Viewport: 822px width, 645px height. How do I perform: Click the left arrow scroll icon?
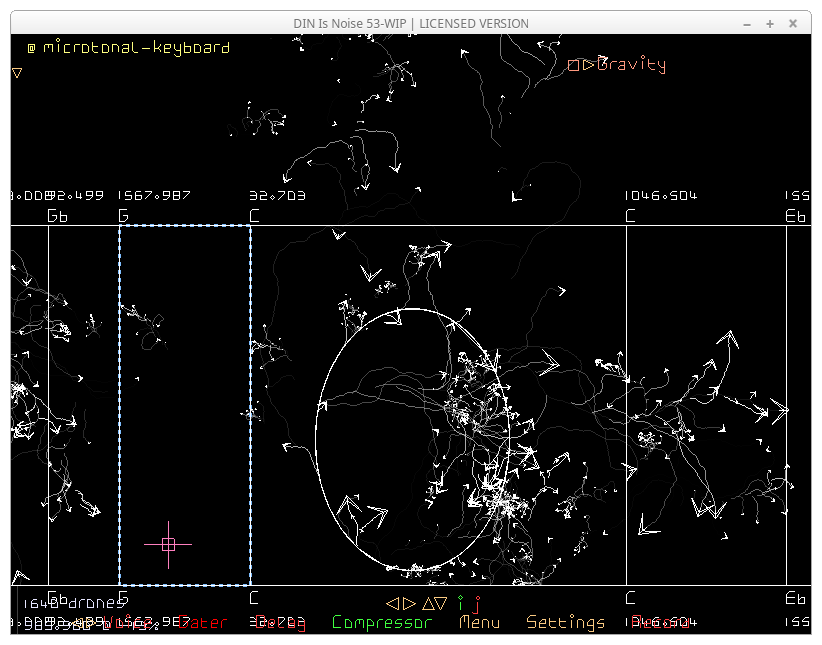click(x=393, y=603)
